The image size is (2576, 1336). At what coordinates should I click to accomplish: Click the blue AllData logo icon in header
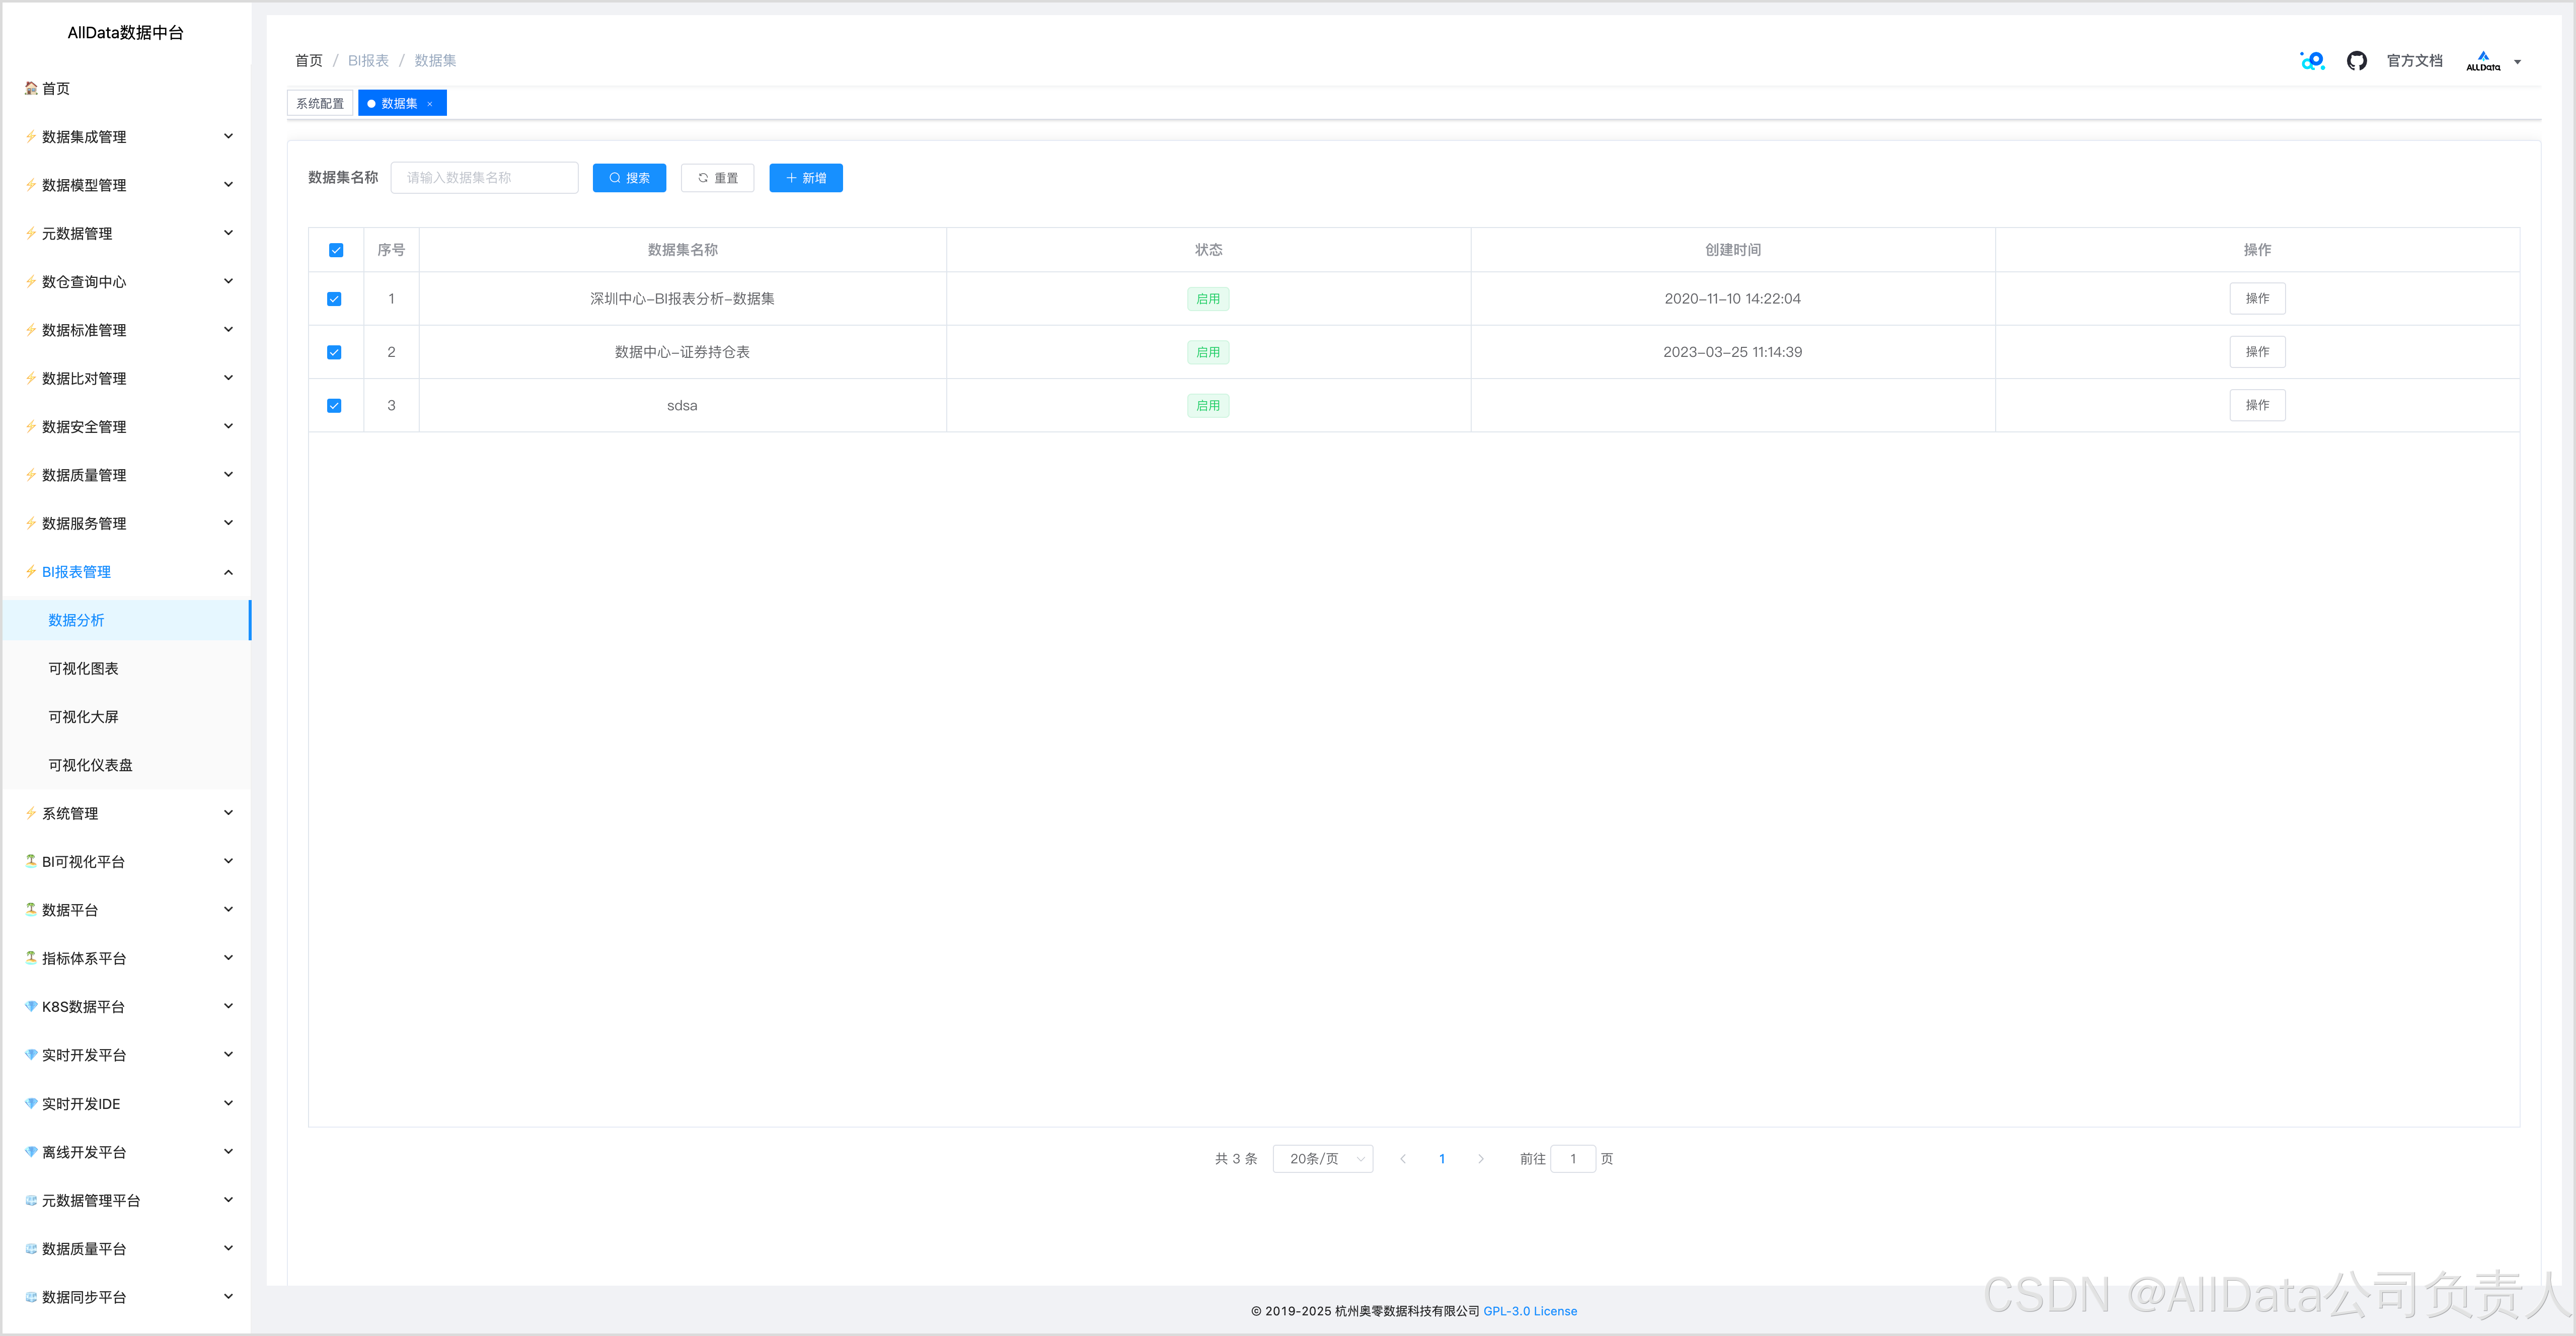[x=2312, y=61]
